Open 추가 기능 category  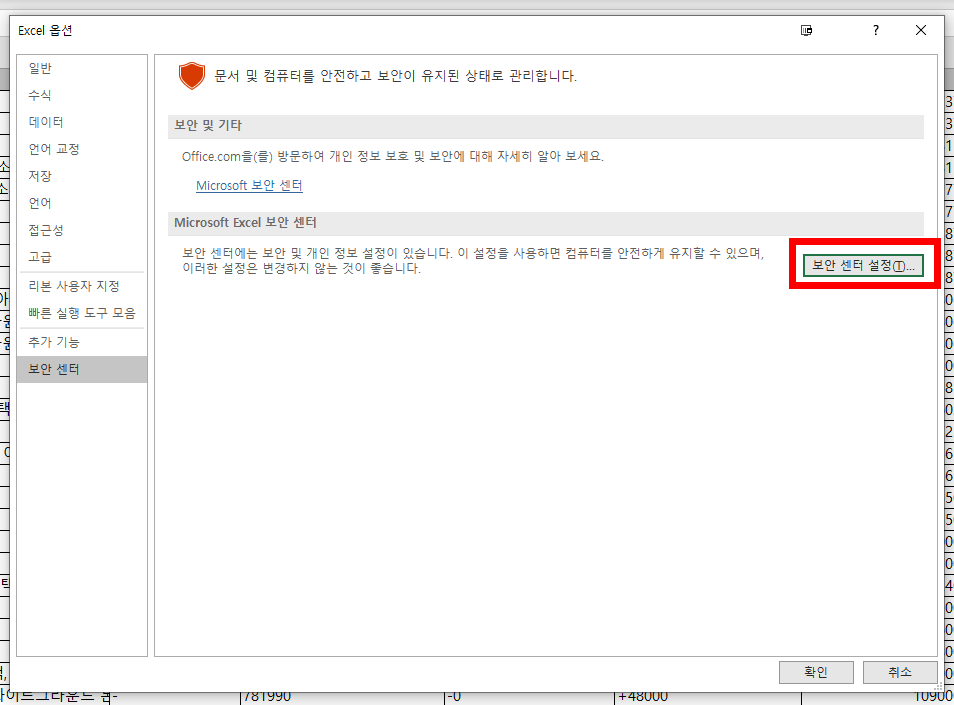[82, 342]
